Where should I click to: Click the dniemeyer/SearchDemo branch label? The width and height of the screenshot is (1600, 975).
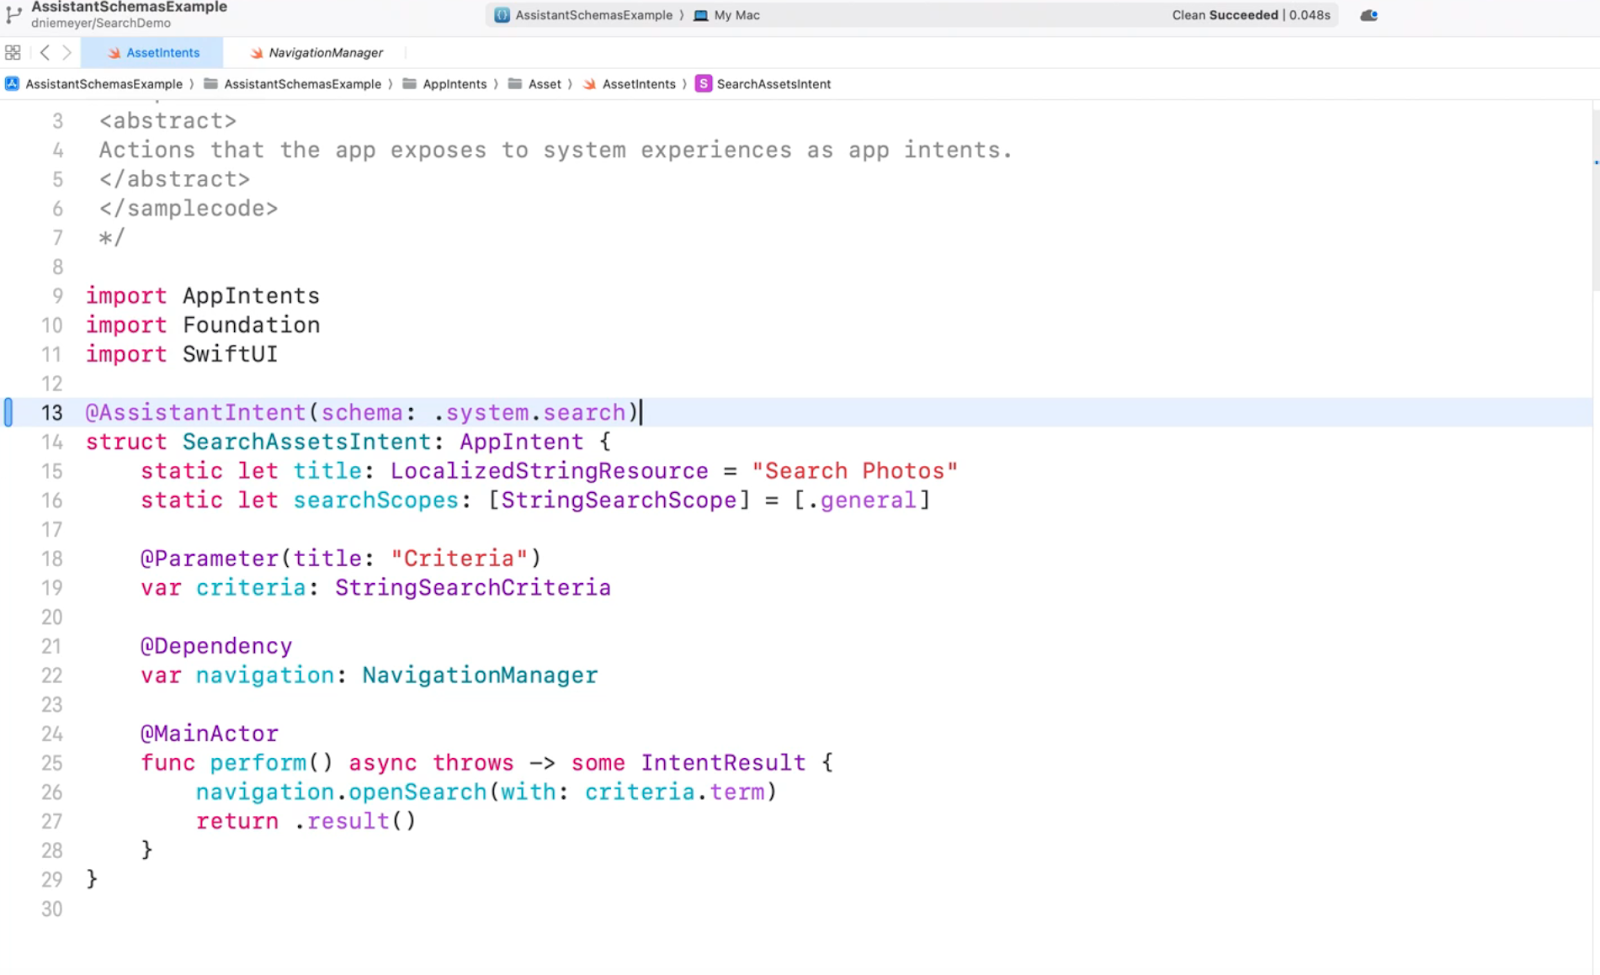point(101,23)
